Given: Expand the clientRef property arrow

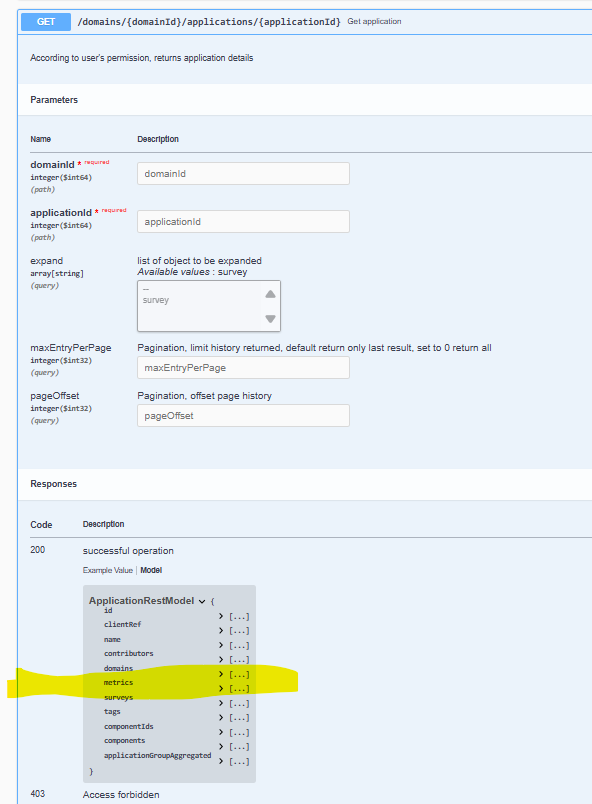Looking at the screenshot, I should coord(221,630).
